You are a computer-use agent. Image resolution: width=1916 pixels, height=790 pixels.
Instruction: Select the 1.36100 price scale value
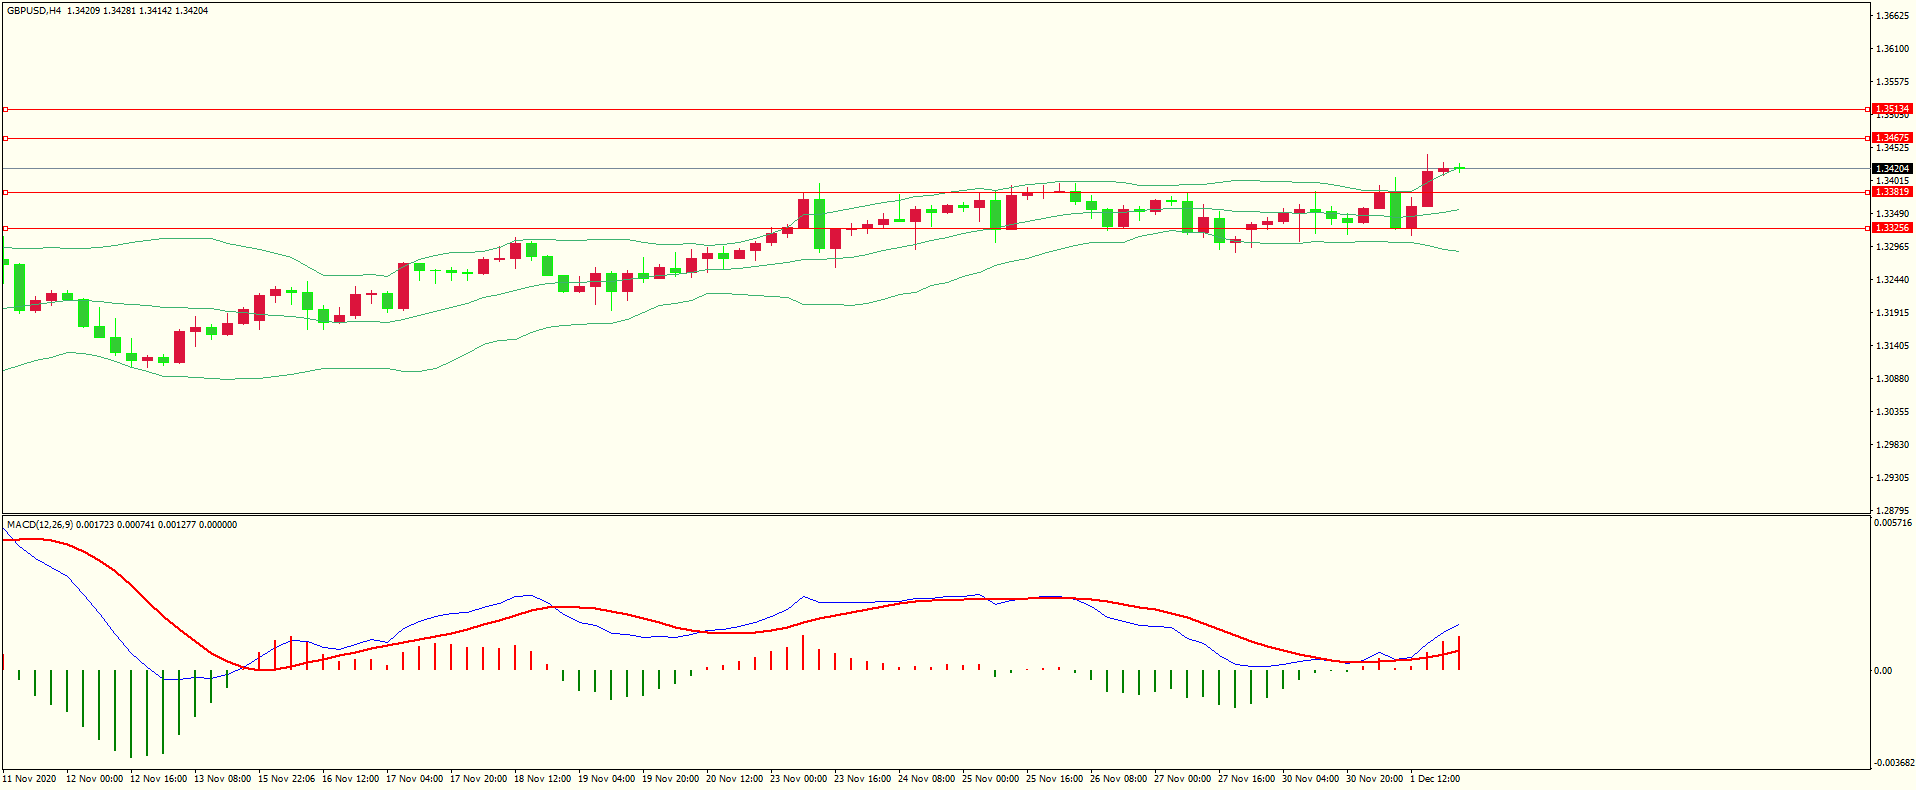pyautogui.click(x=1891, y=49)
